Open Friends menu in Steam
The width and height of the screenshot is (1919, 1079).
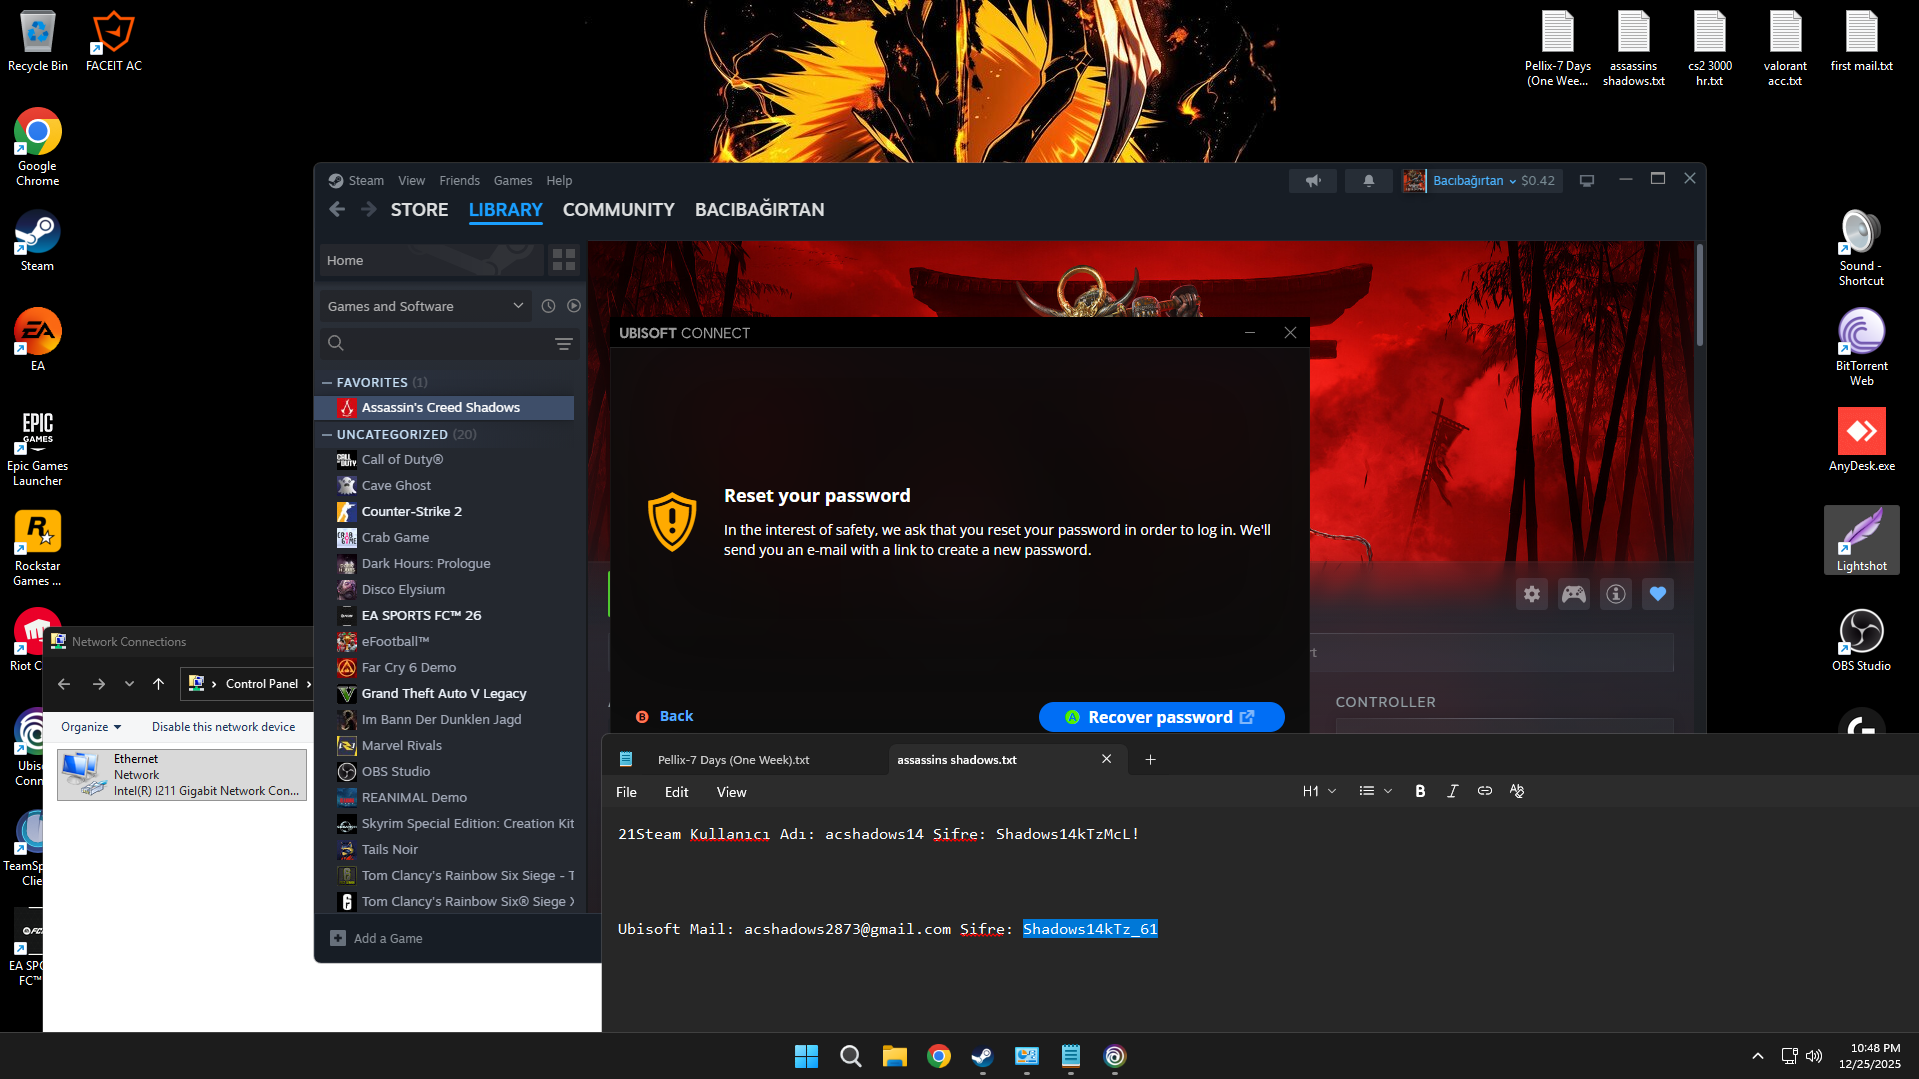click(x=459, y=181)
